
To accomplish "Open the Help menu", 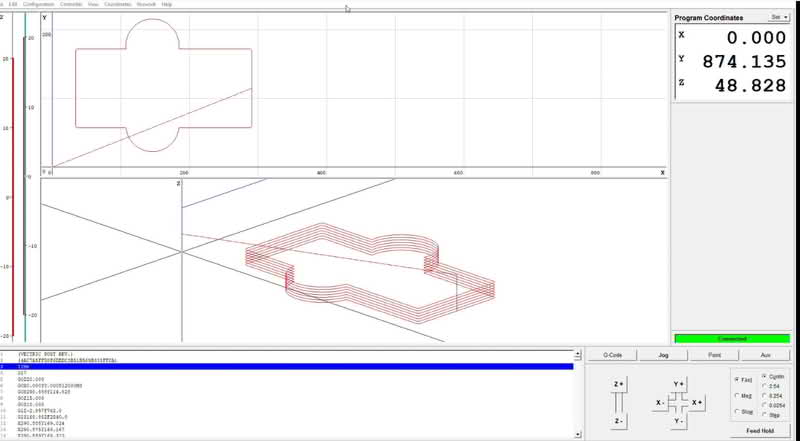I will click(x=167, y=4).
